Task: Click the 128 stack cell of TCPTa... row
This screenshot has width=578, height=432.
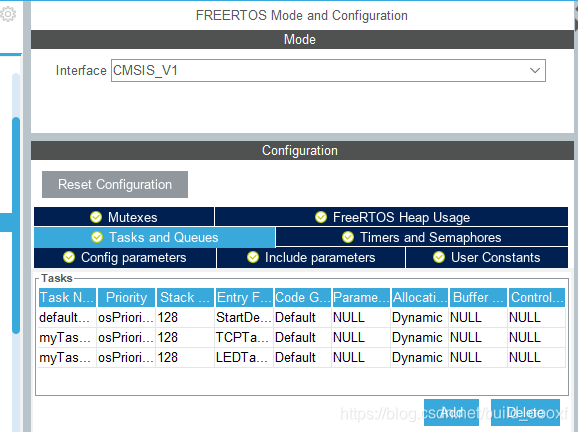Action: (x=185, y=337)
